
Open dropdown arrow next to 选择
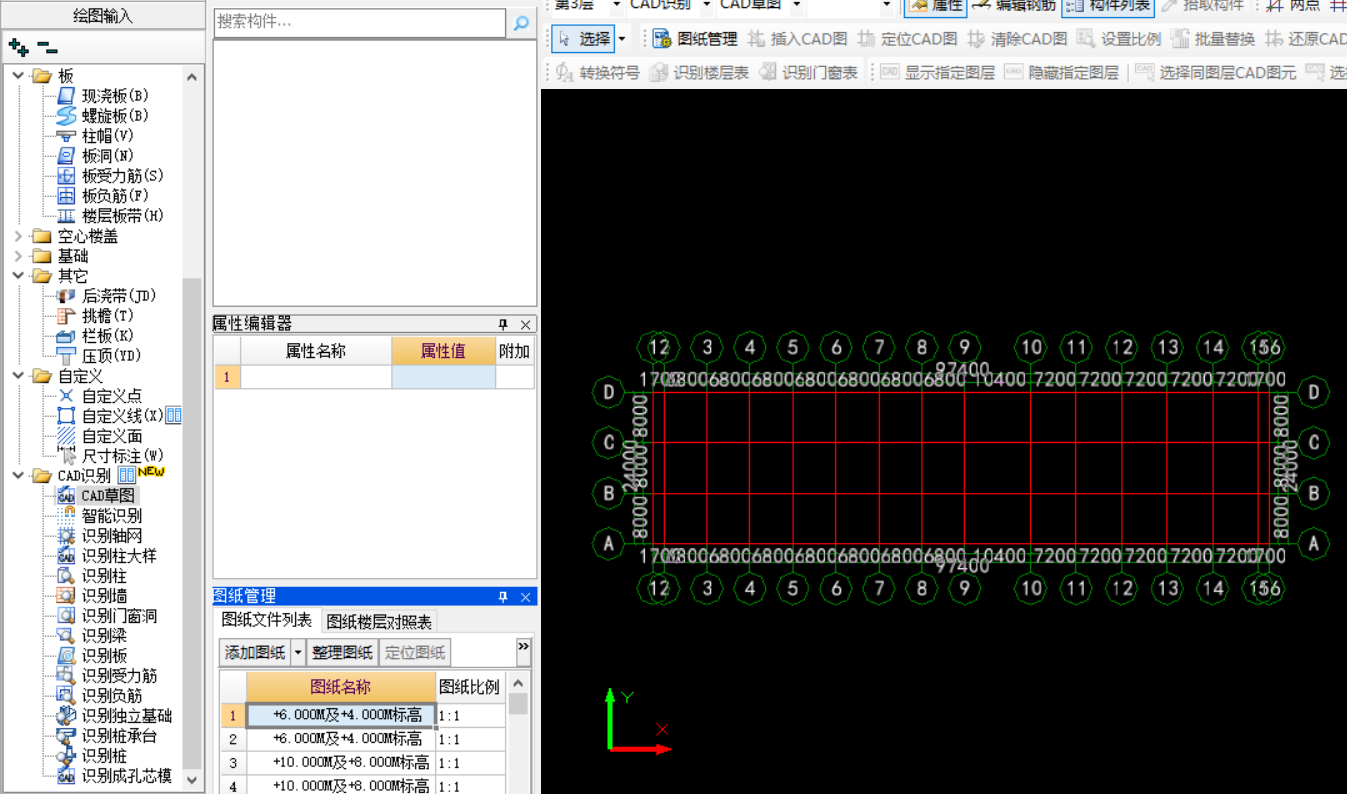tap(622, 39)
